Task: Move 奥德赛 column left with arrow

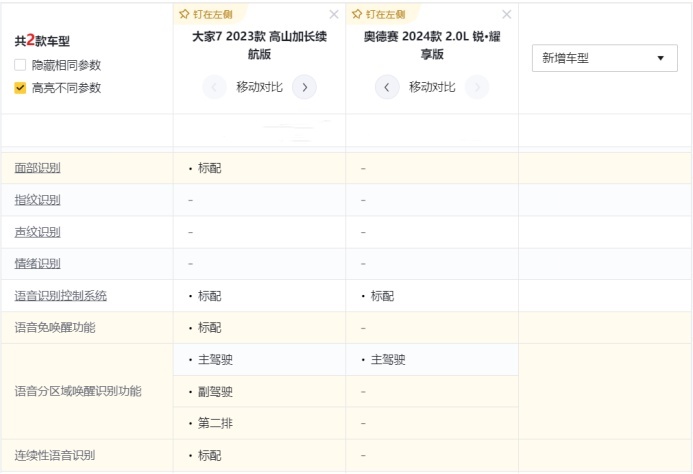Action: coord(387,87)
